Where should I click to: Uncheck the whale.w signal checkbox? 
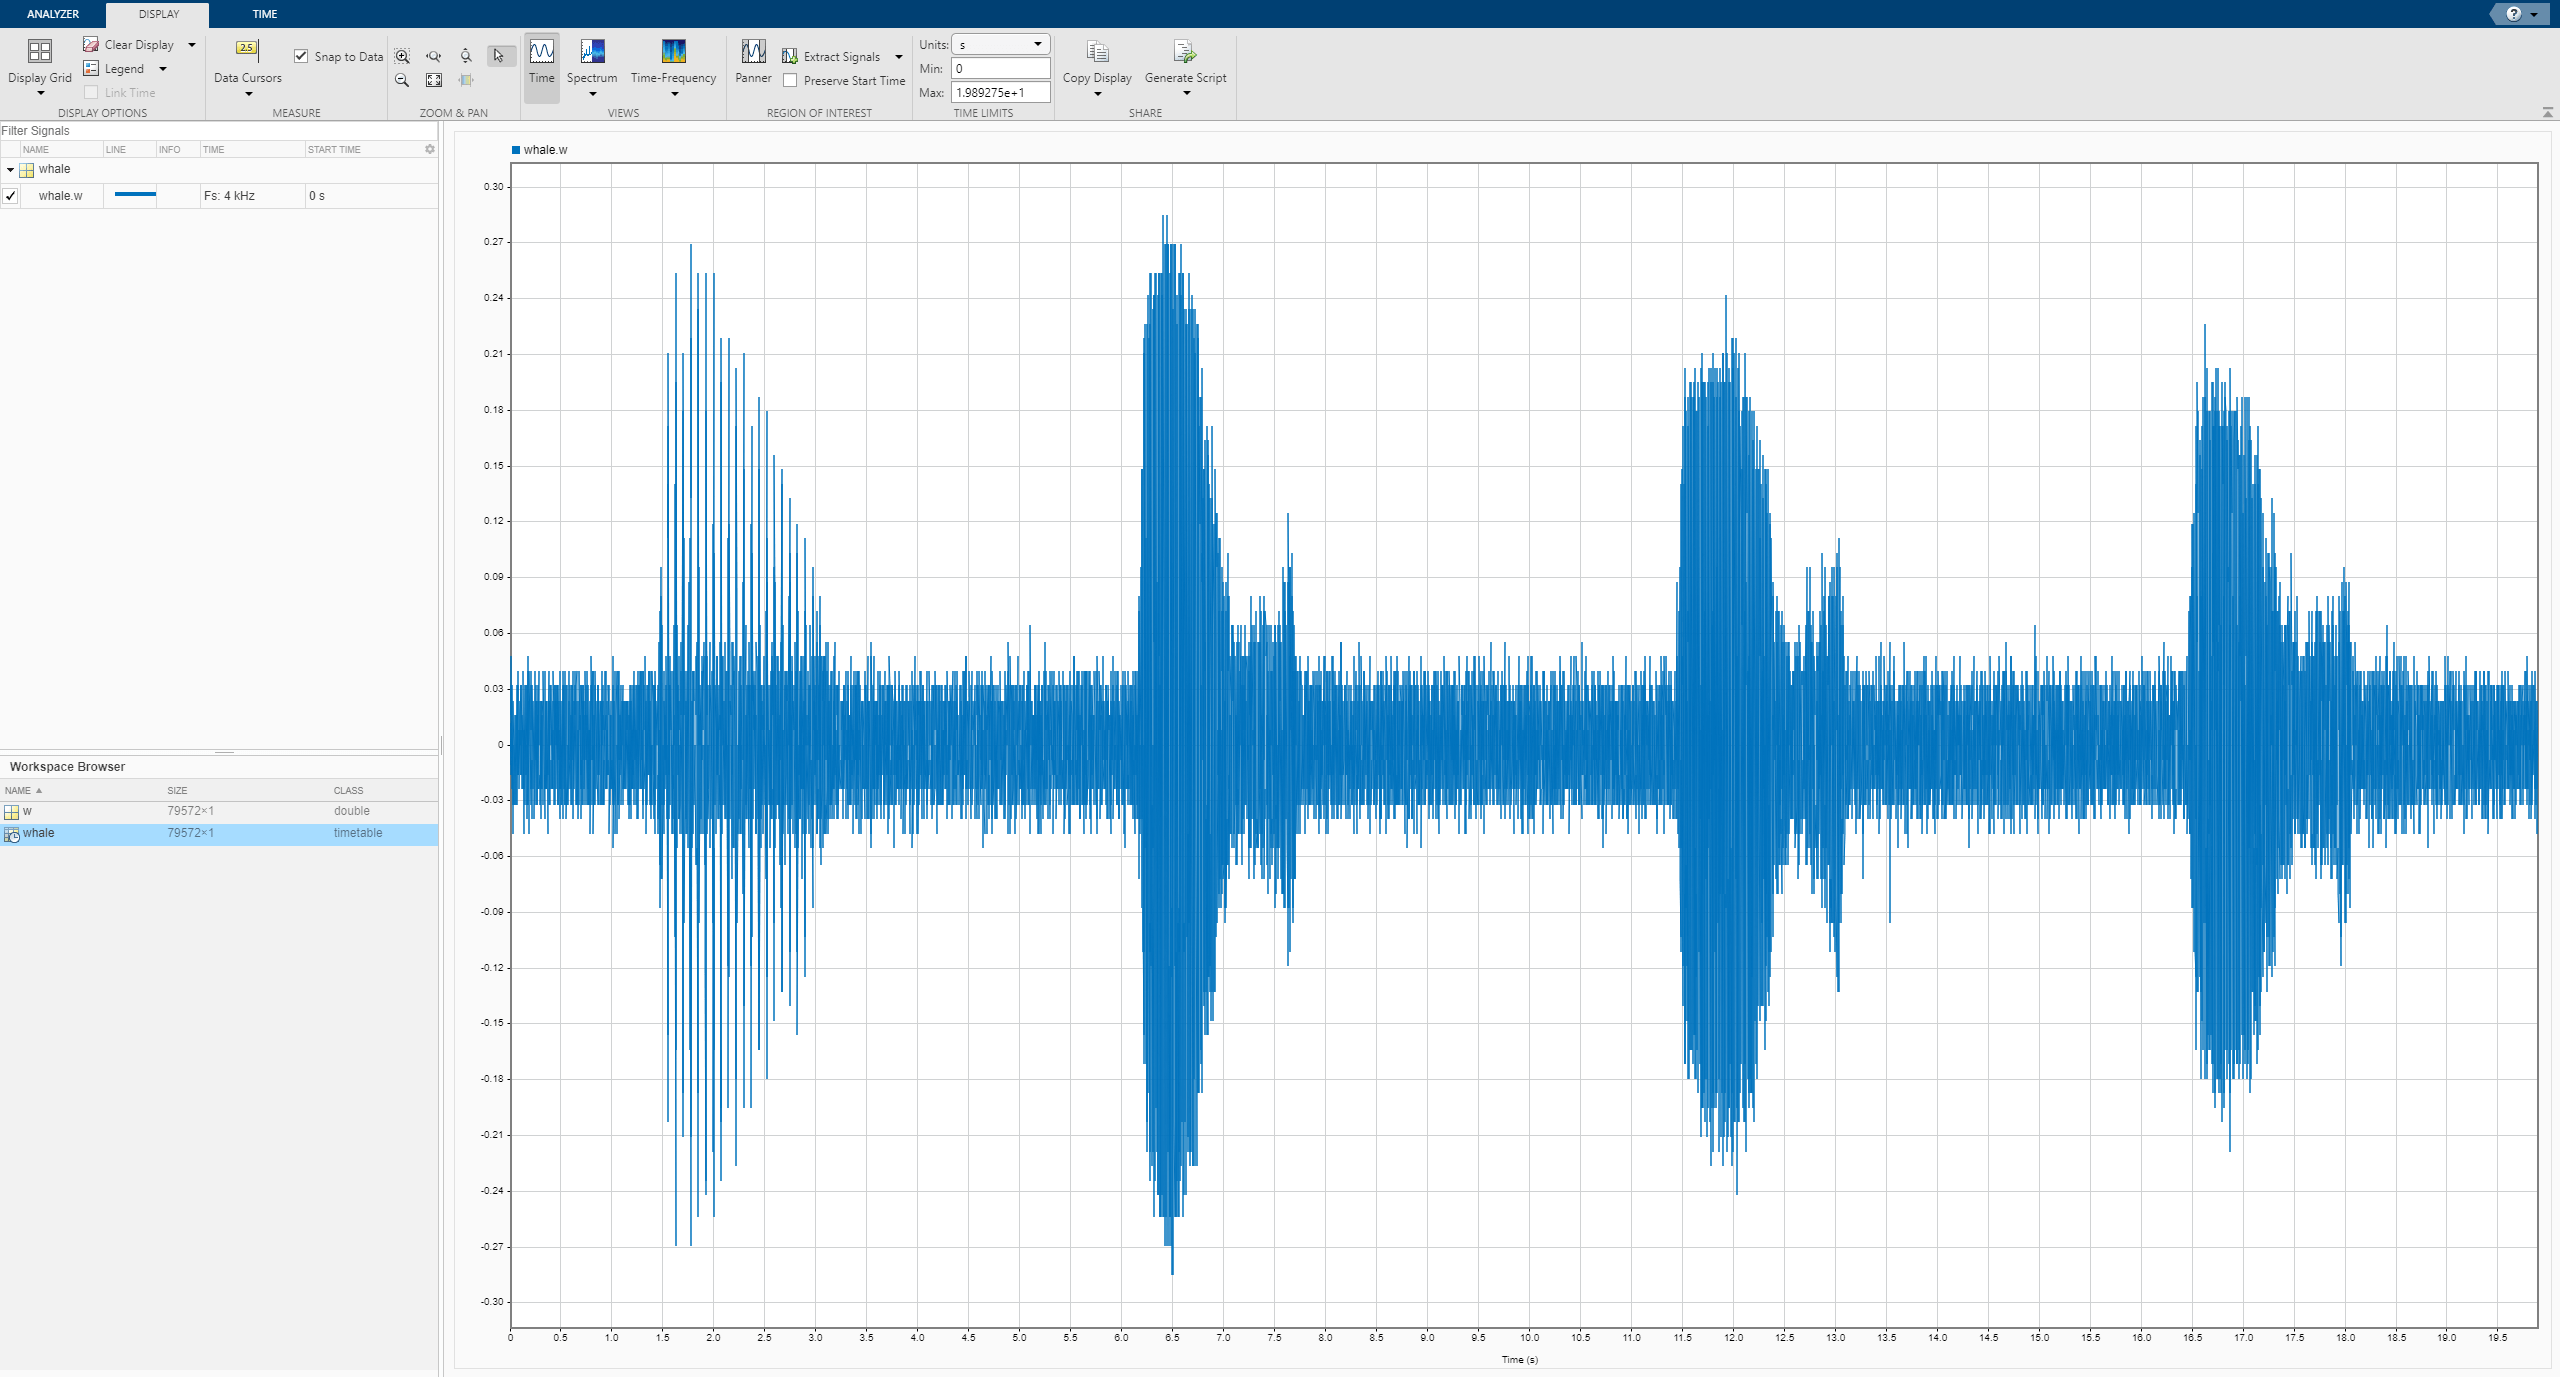pyautogui.click(x=10, y=196)
